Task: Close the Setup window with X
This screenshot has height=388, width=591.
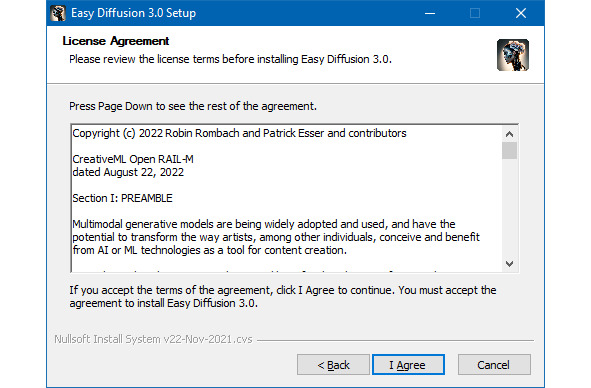Action: pos(521,13)
